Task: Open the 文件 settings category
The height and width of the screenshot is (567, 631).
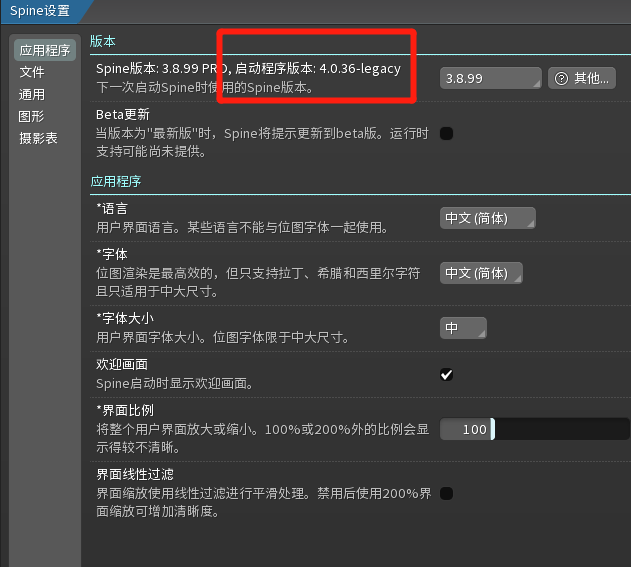Action: click(x=32, y=72)
